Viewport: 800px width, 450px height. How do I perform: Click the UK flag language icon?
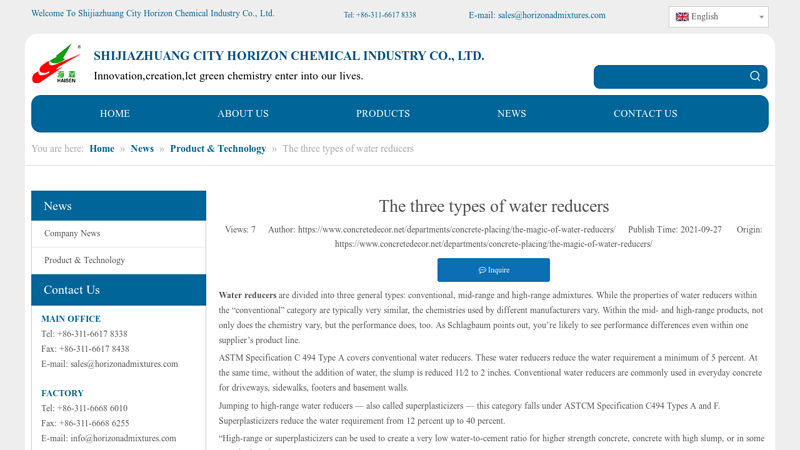pyautogui.click(x=682, y=17)
